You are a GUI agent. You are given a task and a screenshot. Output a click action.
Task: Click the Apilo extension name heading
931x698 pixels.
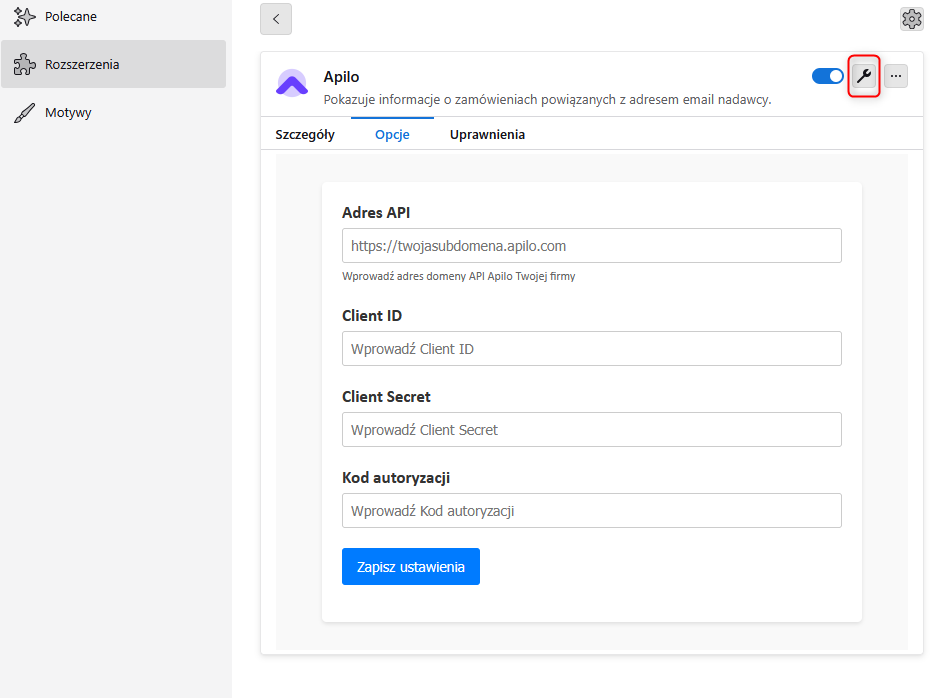(341, 77)
